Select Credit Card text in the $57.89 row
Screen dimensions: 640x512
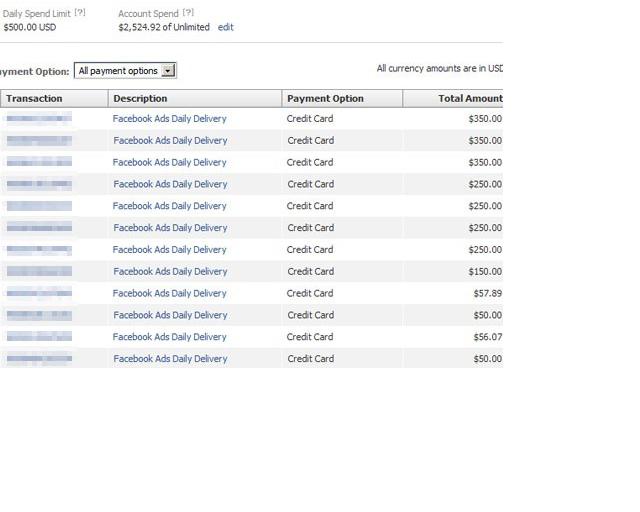point(310,293)
